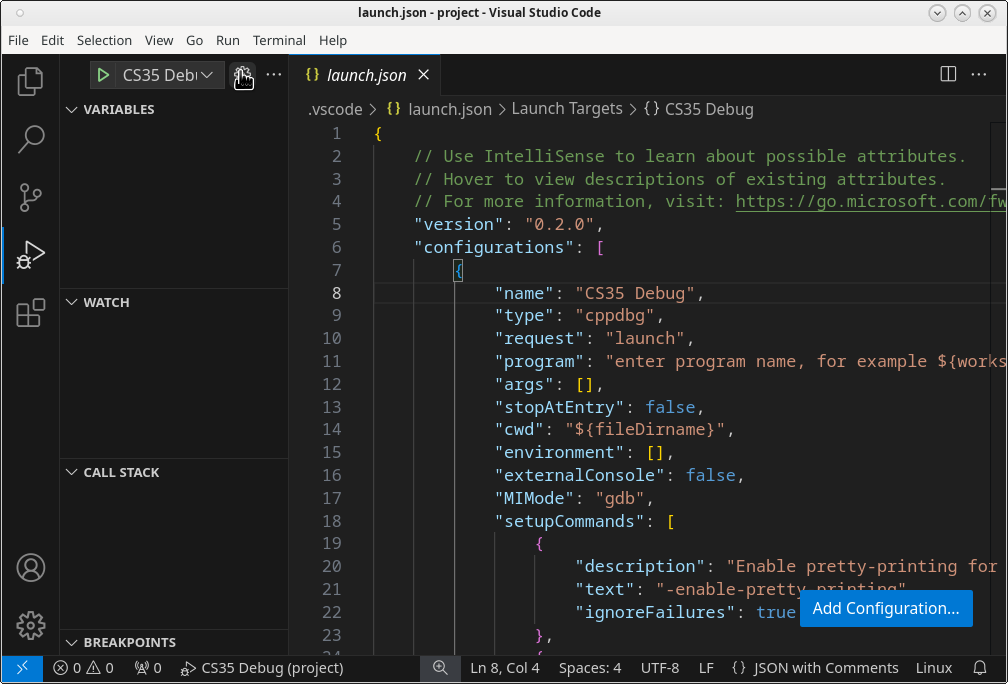
Task: Open Views and More Actions in debug sidebar
Action: pyautogui.click(x=274, y=75)
